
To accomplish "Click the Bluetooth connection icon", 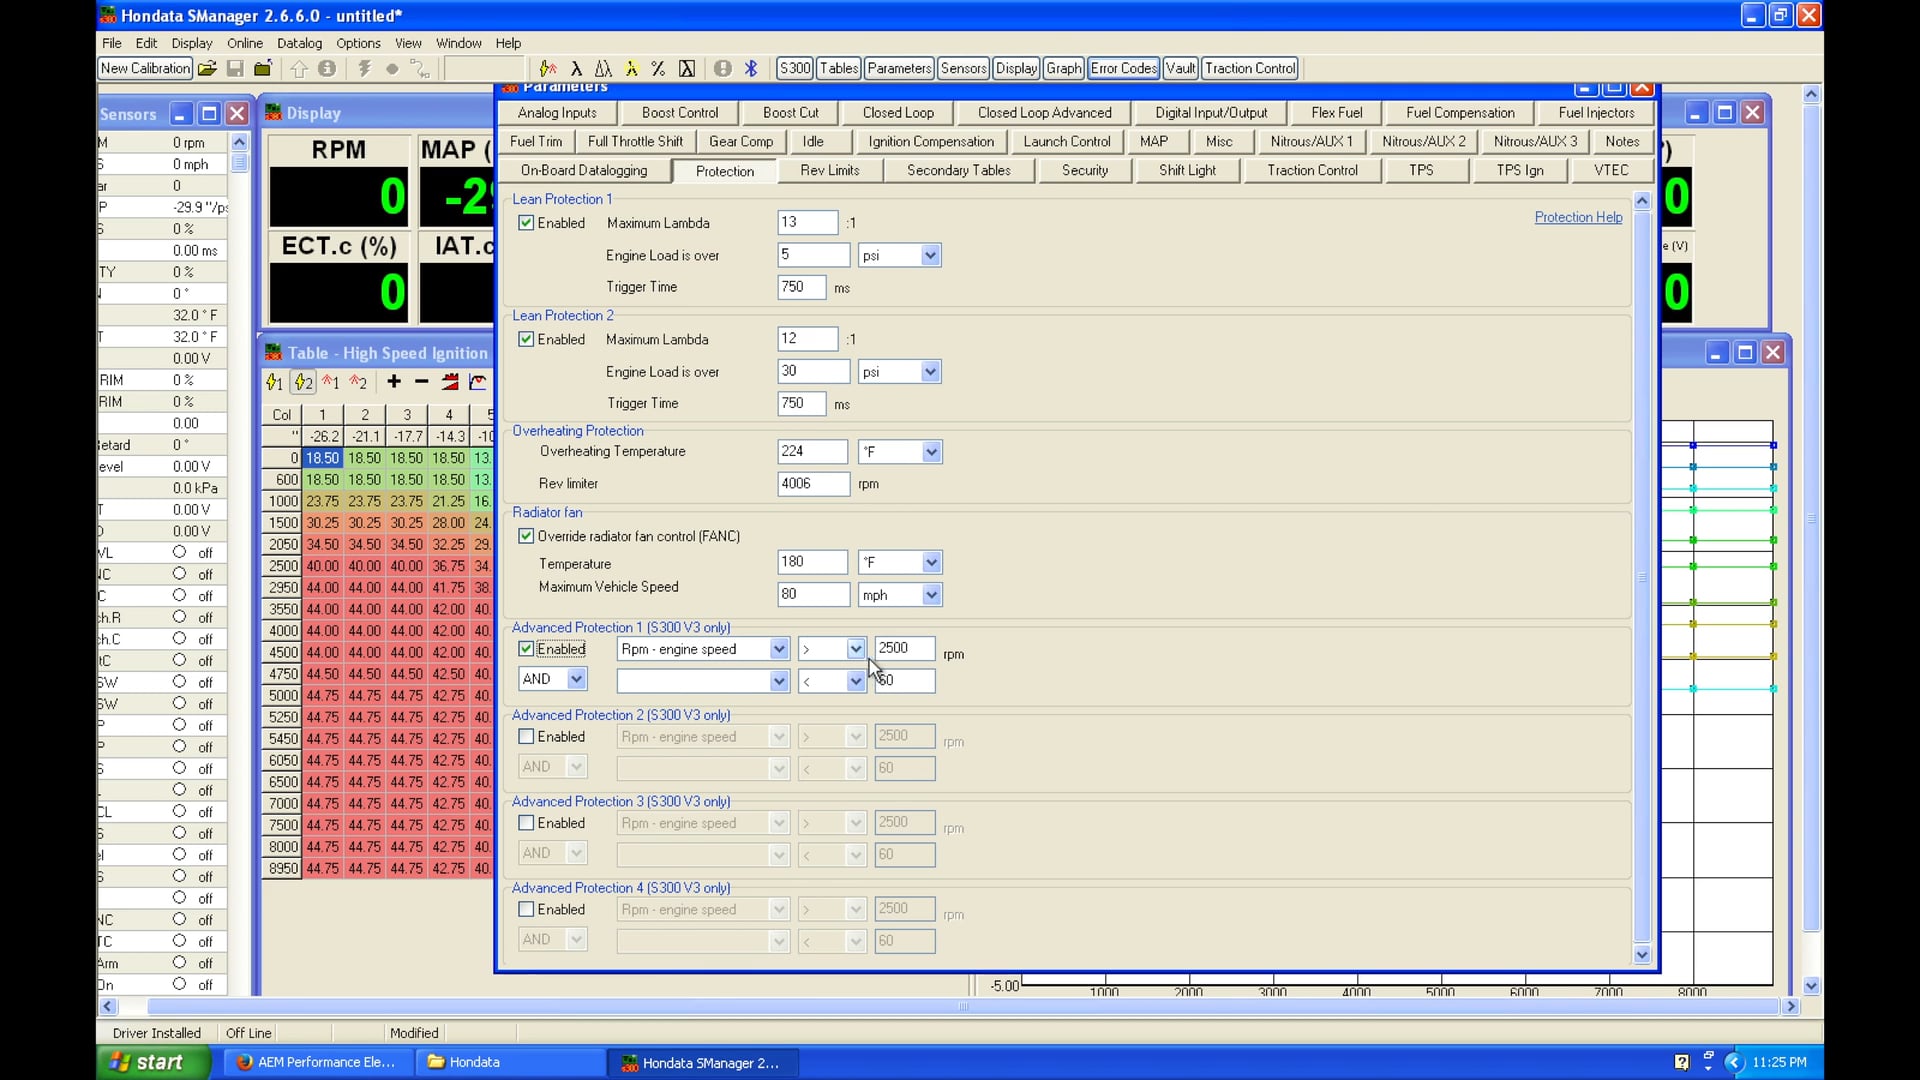I will pos(751,68).
